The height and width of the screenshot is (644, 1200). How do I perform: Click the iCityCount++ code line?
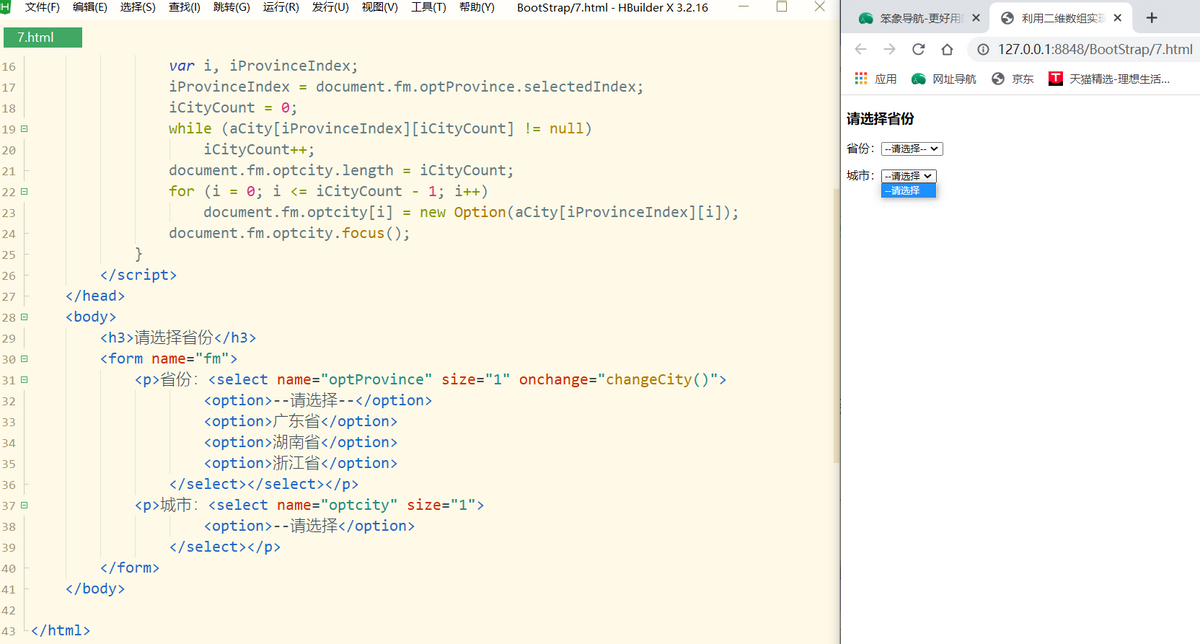click(259, 150)
